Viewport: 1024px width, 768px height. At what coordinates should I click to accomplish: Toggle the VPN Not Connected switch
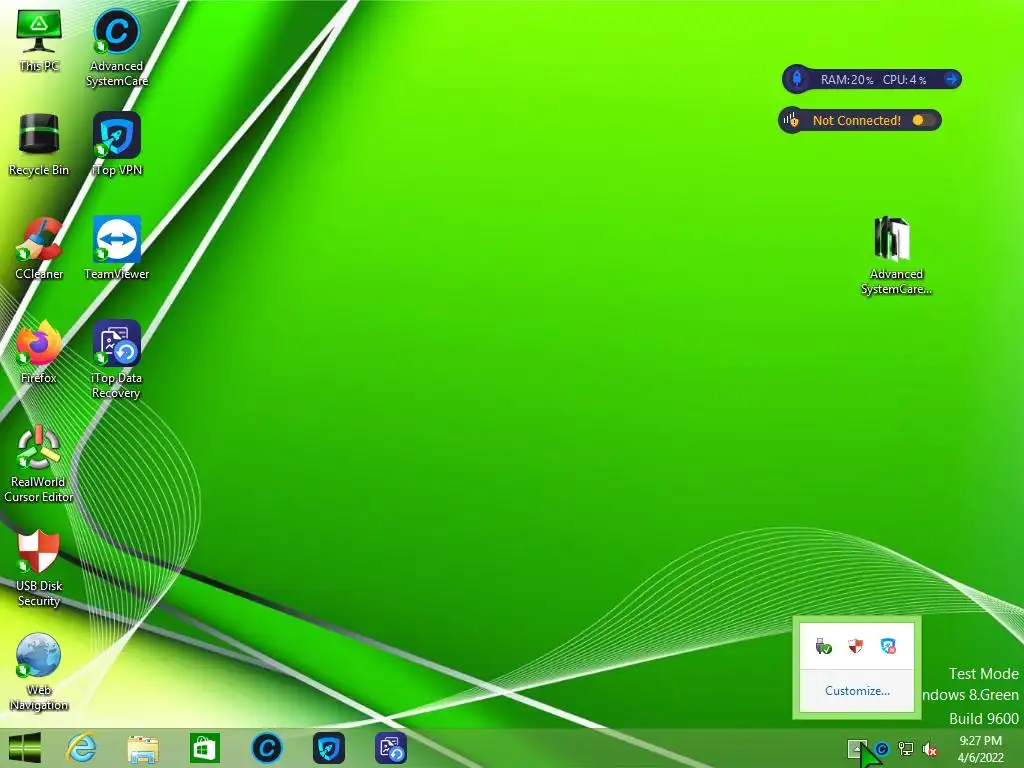coord(924,120)
